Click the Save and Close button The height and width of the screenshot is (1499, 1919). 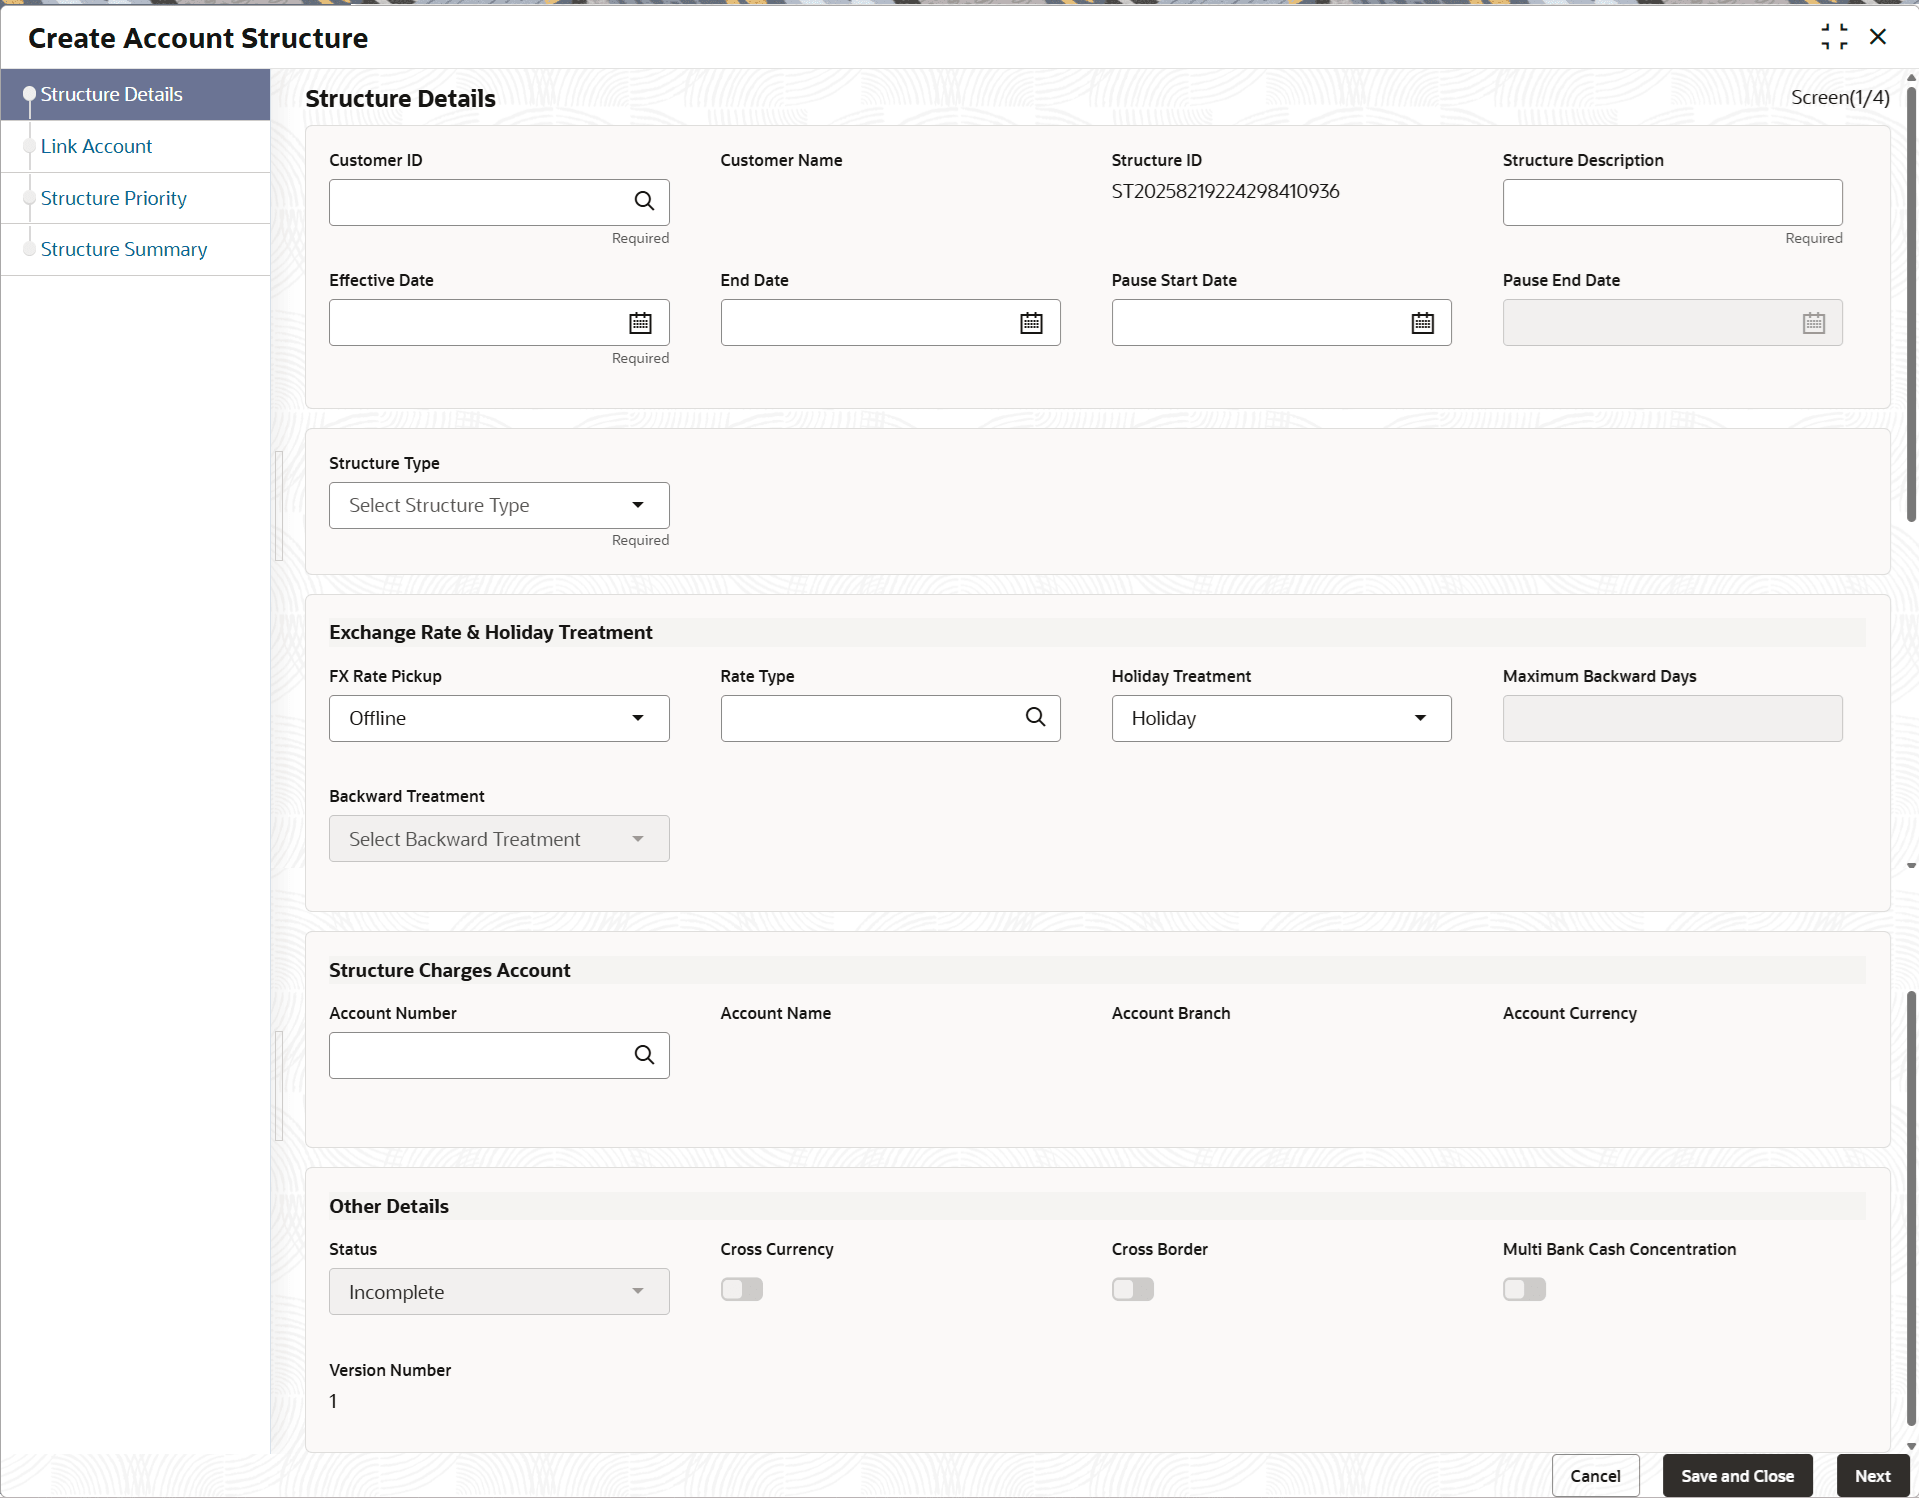click(1737, 1475)
